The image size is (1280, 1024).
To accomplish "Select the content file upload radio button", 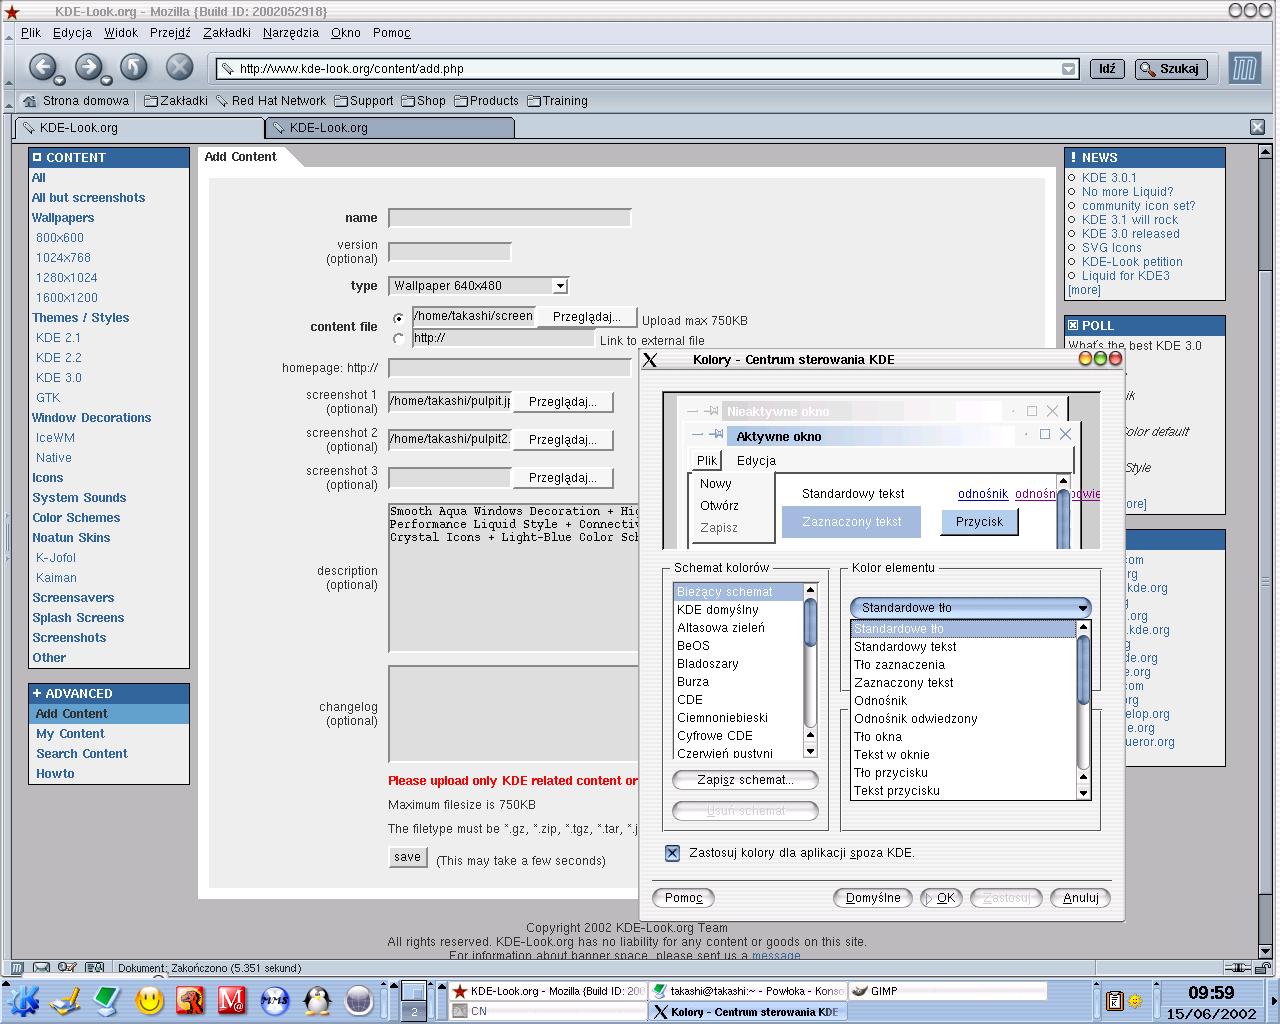I will click(x=399, y=318).
